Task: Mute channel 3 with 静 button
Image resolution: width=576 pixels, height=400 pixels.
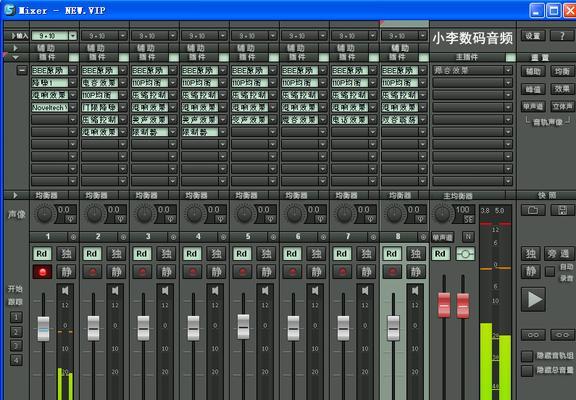Action: coord(166,272)
